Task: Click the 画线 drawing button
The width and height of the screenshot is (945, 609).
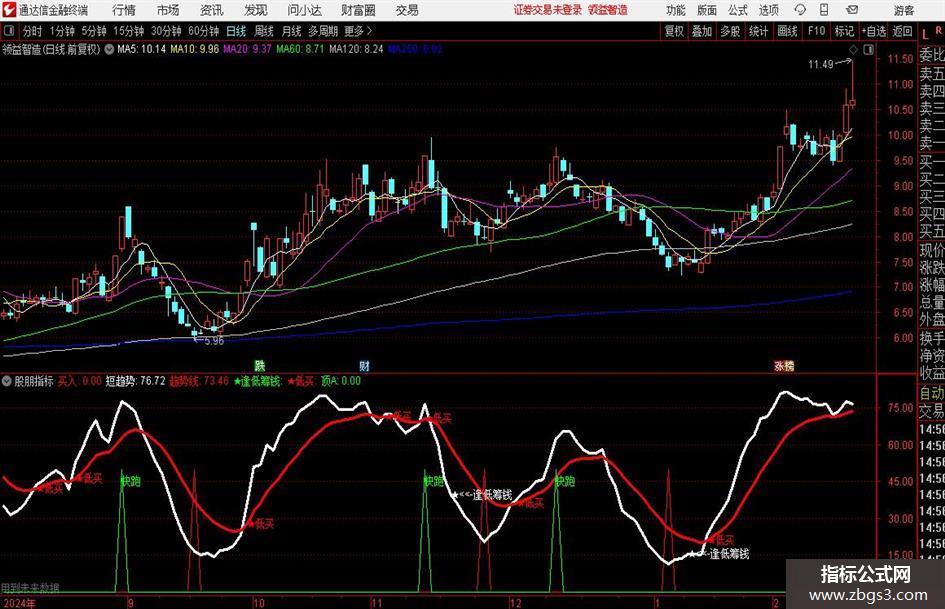Action: [x=787, y=31]
